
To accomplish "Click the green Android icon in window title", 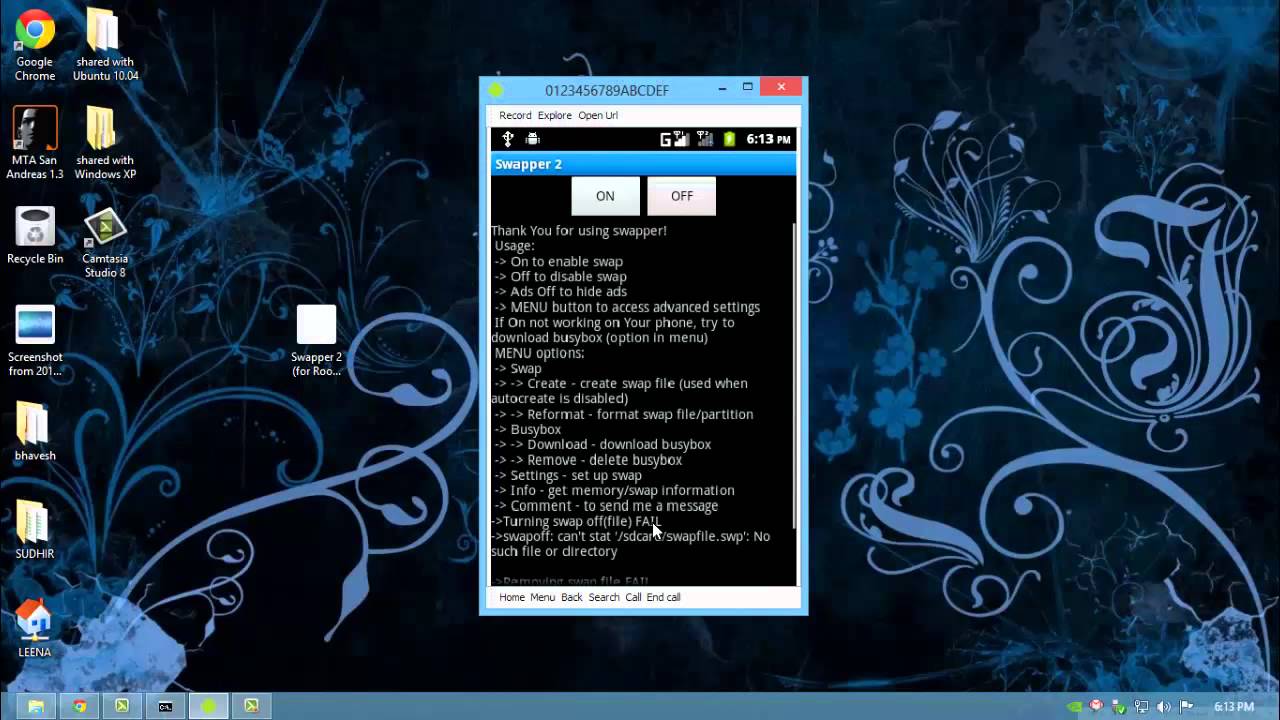I will [495, 90].
